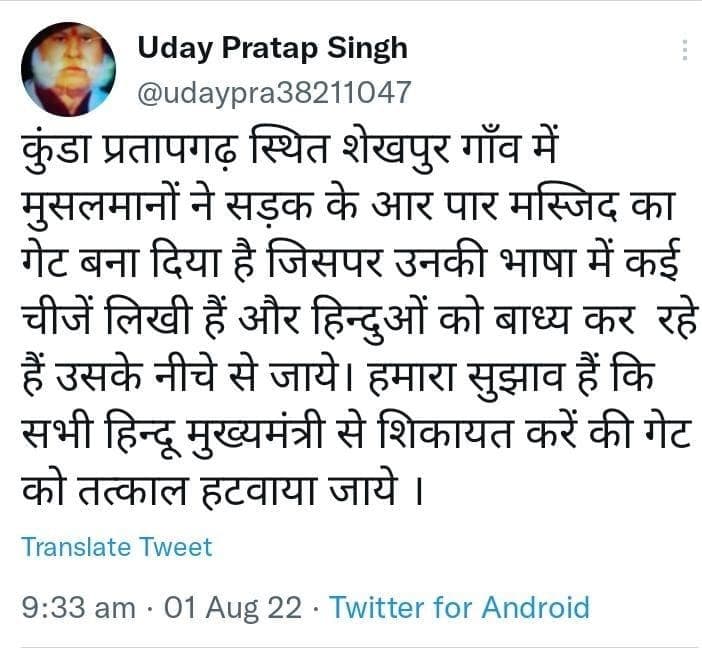Click the word कुंडा in the tweet
The image size is (702, 652).
point(59,155)
